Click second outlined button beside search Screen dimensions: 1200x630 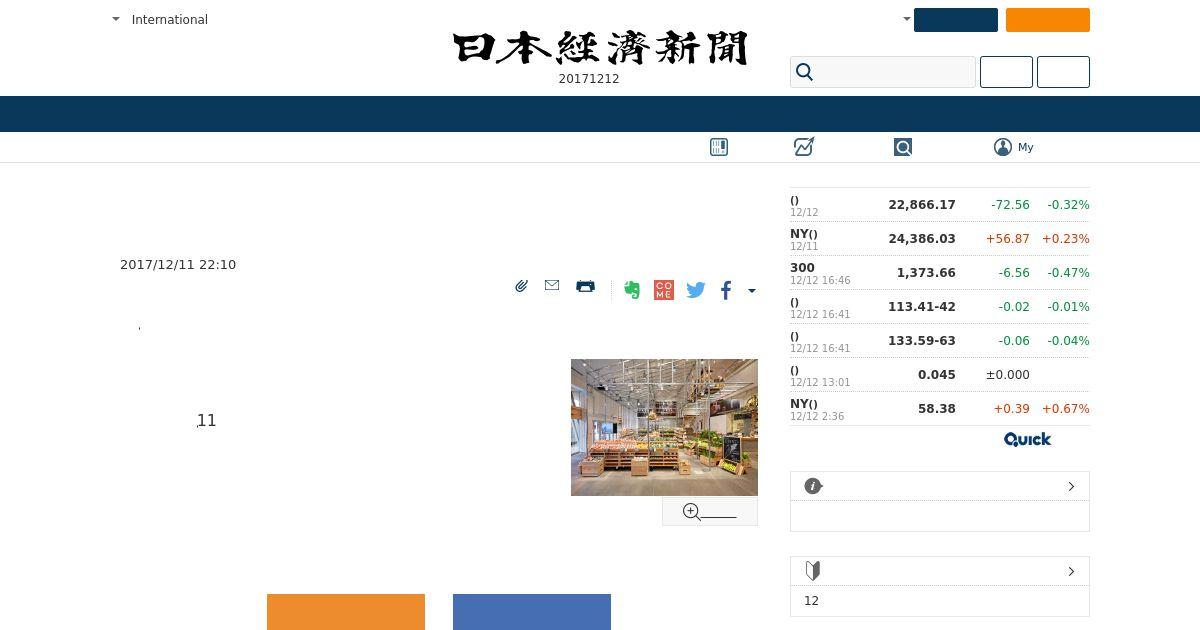[1063, 72]
